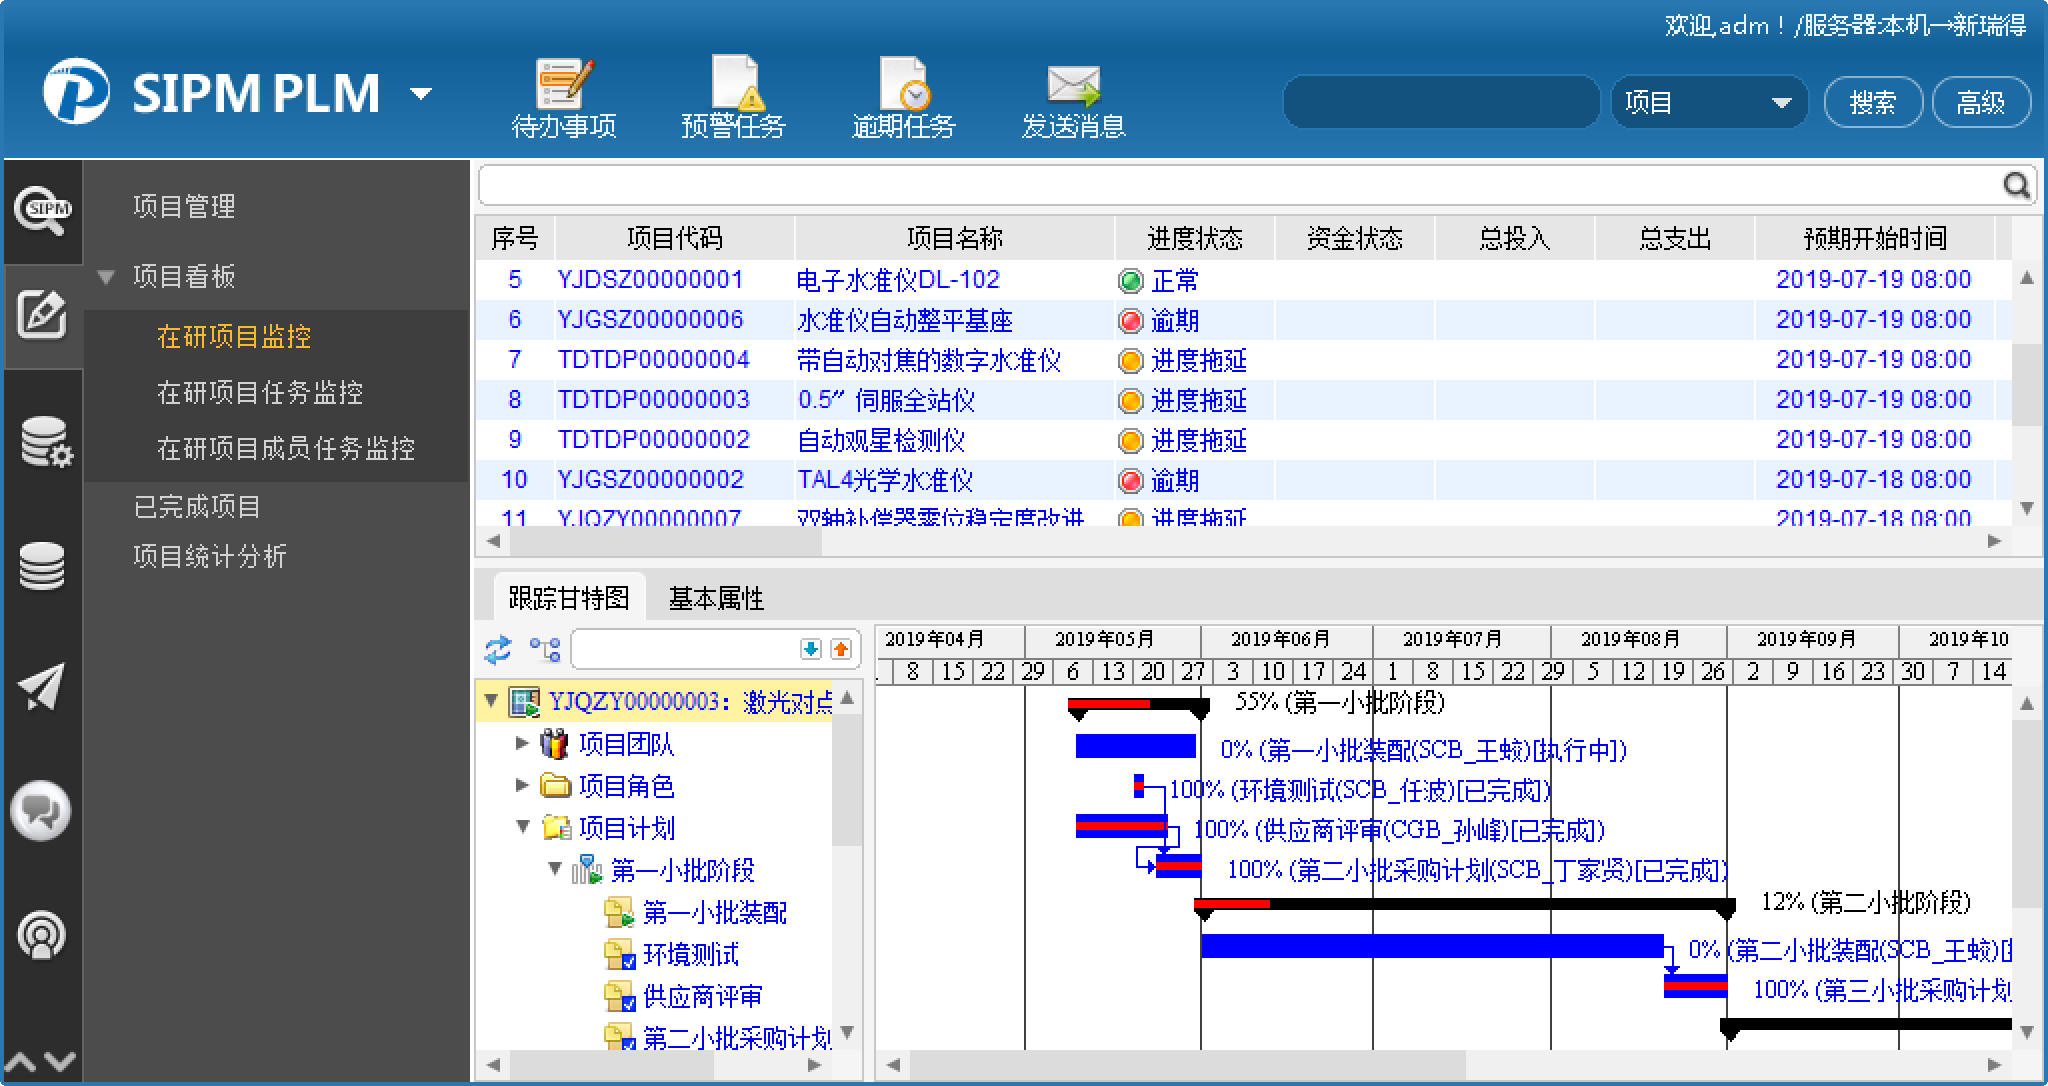Click the paper plane sidebar icon
The image size is (2048, 1086).
click(41, 686)
